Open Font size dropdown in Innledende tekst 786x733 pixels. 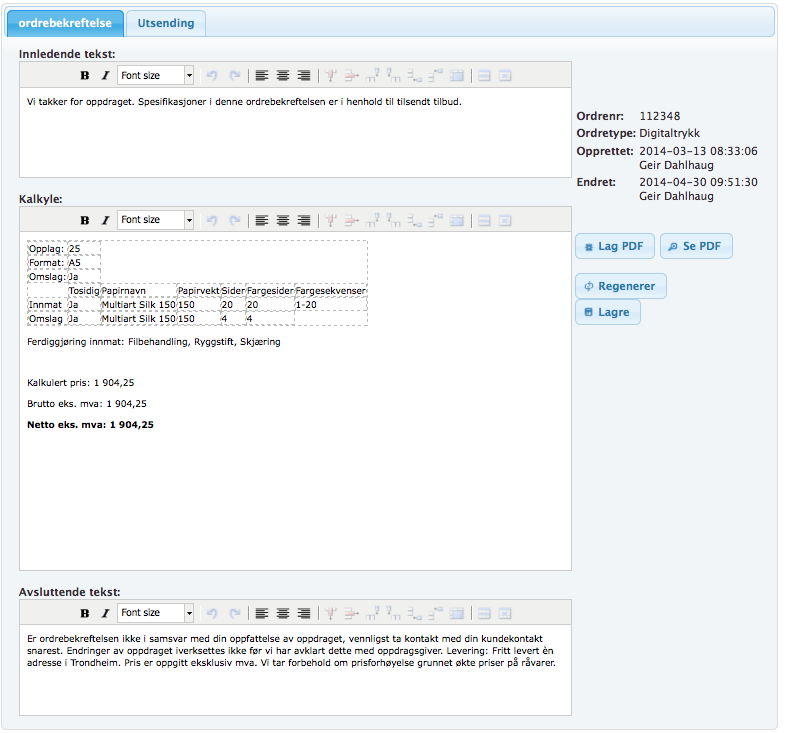pyautogui.click(x=156, y=75)
